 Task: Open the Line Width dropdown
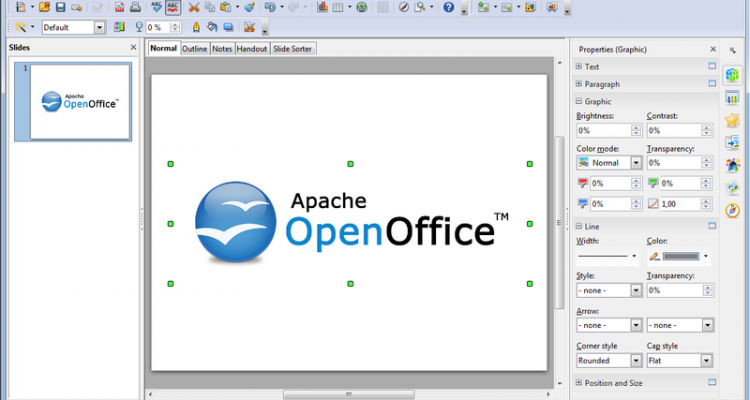pos(607,256)
